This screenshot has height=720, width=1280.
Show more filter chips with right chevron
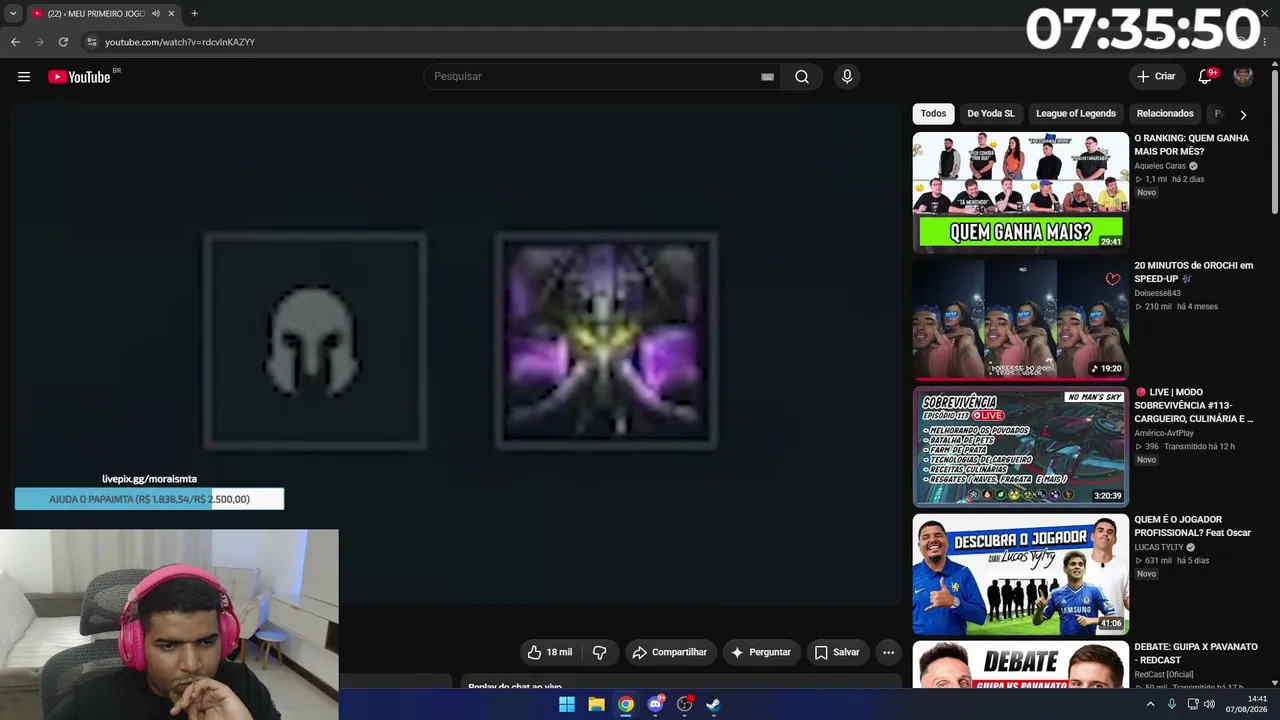(x=1243, y=114)
